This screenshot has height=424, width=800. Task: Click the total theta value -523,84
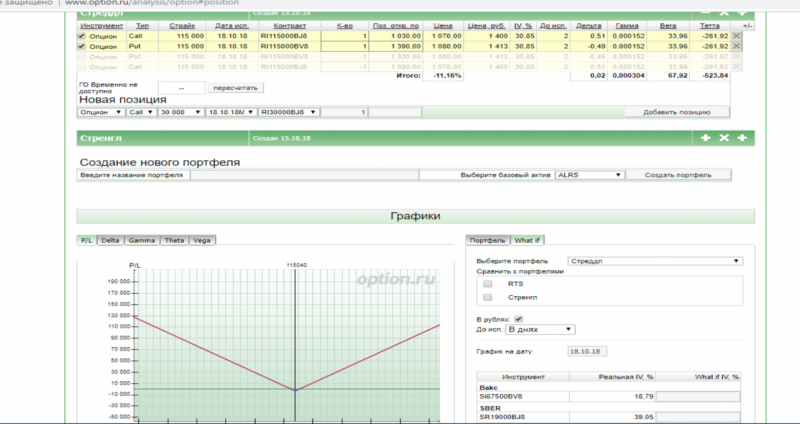tap(714, 76)
